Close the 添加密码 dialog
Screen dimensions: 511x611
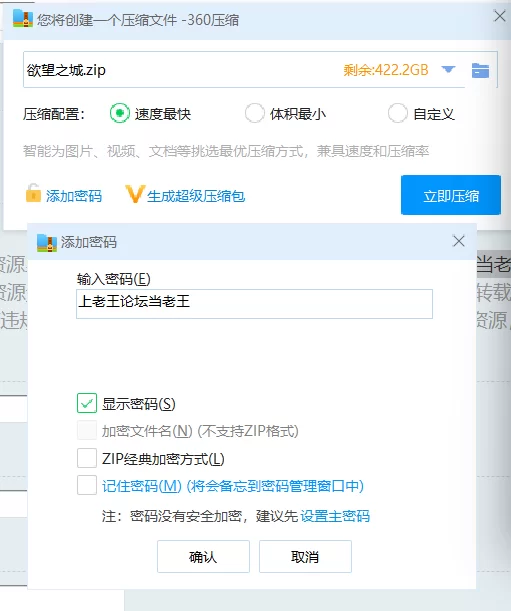[x=459, y=241]
